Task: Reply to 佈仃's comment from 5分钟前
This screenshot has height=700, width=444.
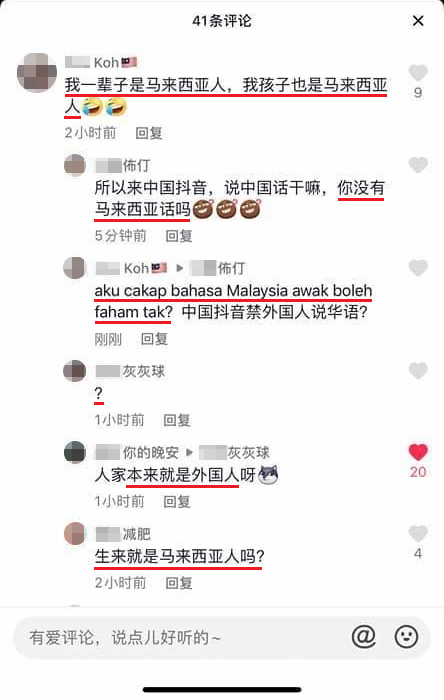Action: click(x=178, y=236)
